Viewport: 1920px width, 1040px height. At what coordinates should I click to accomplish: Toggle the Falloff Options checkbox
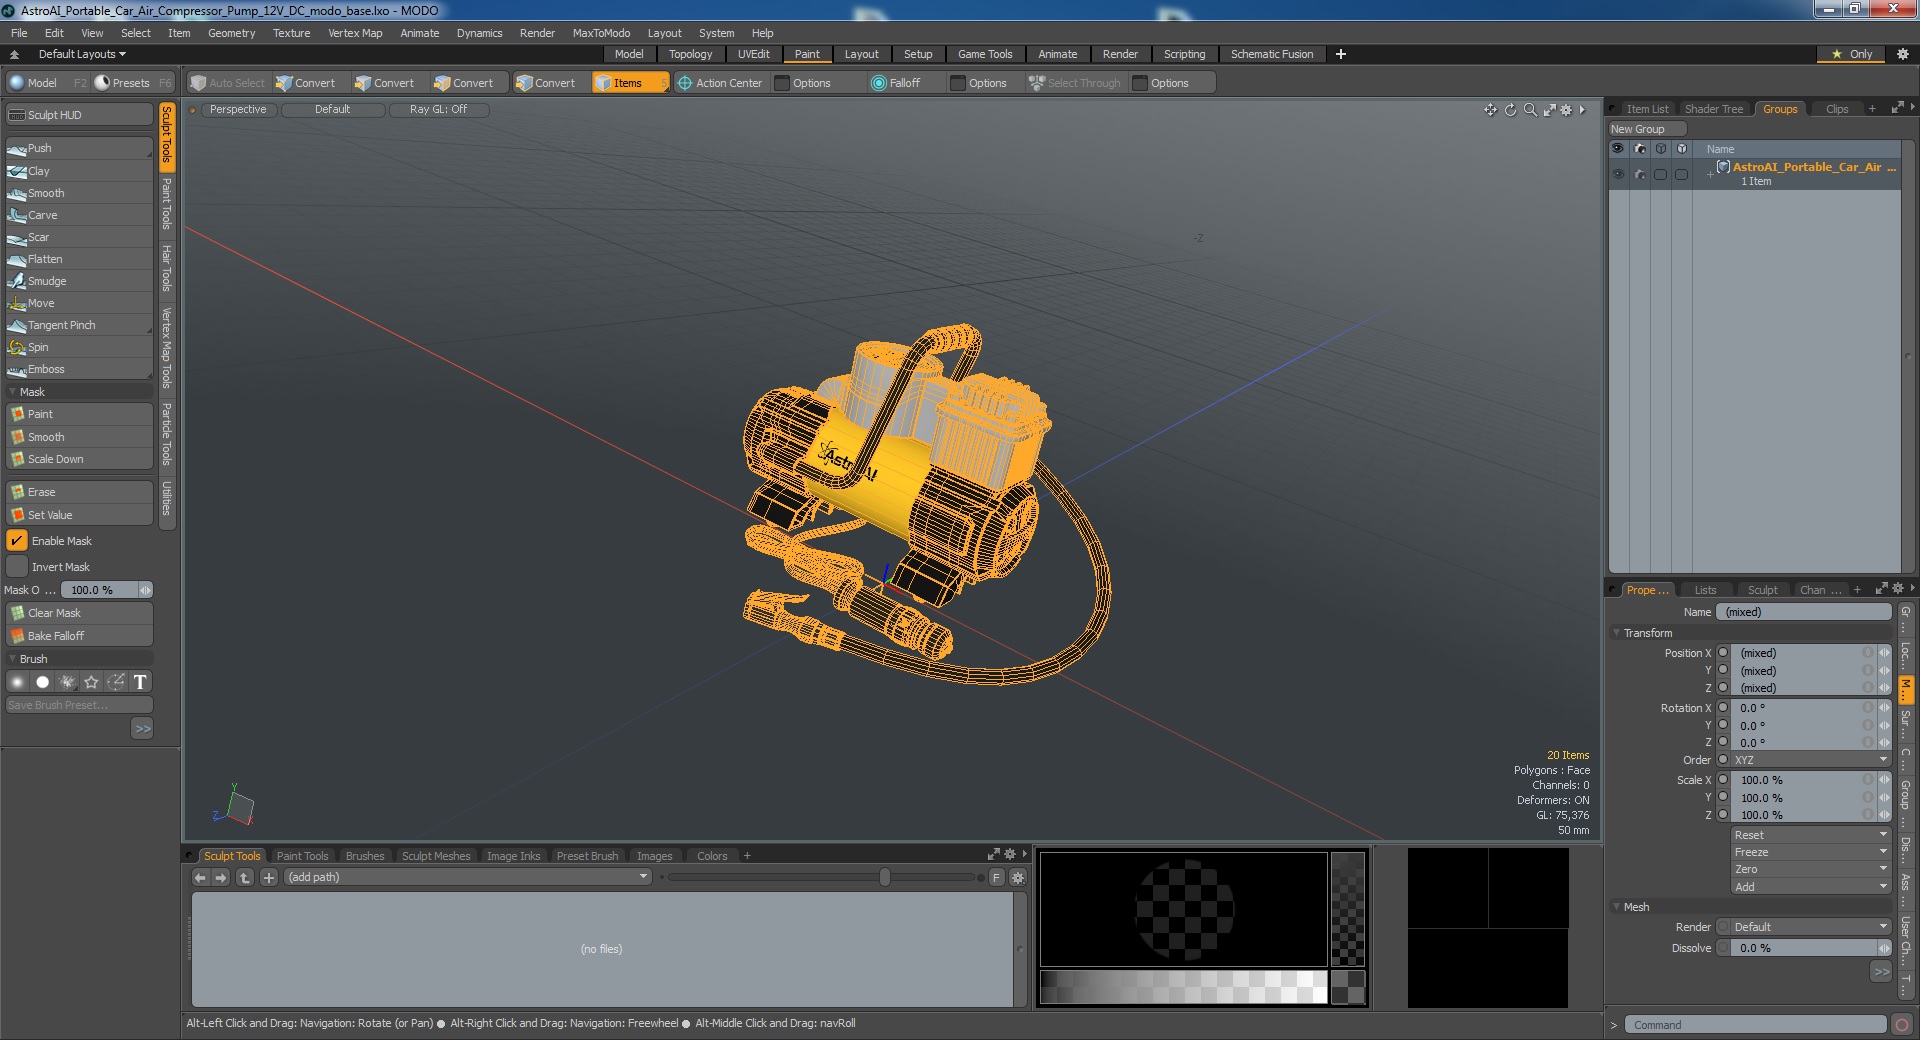[x=958, y=83]
